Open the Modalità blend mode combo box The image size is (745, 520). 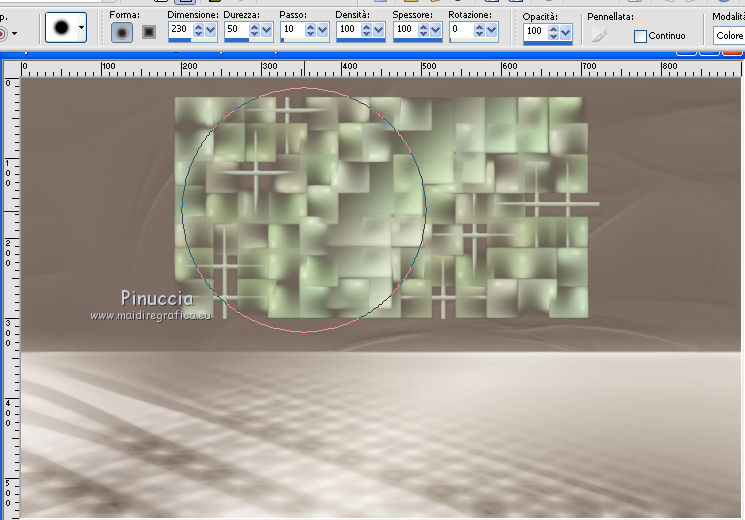pos(729,36)
